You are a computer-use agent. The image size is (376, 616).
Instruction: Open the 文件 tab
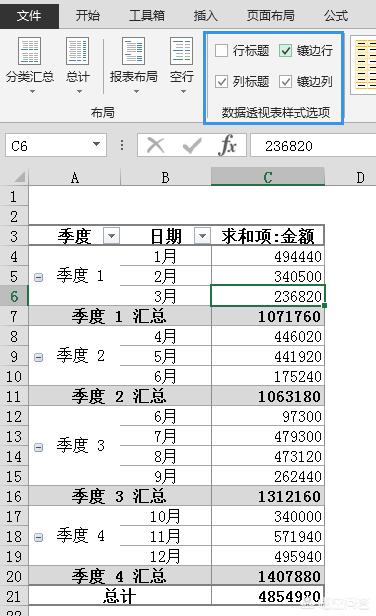click(x=29, y=15)
